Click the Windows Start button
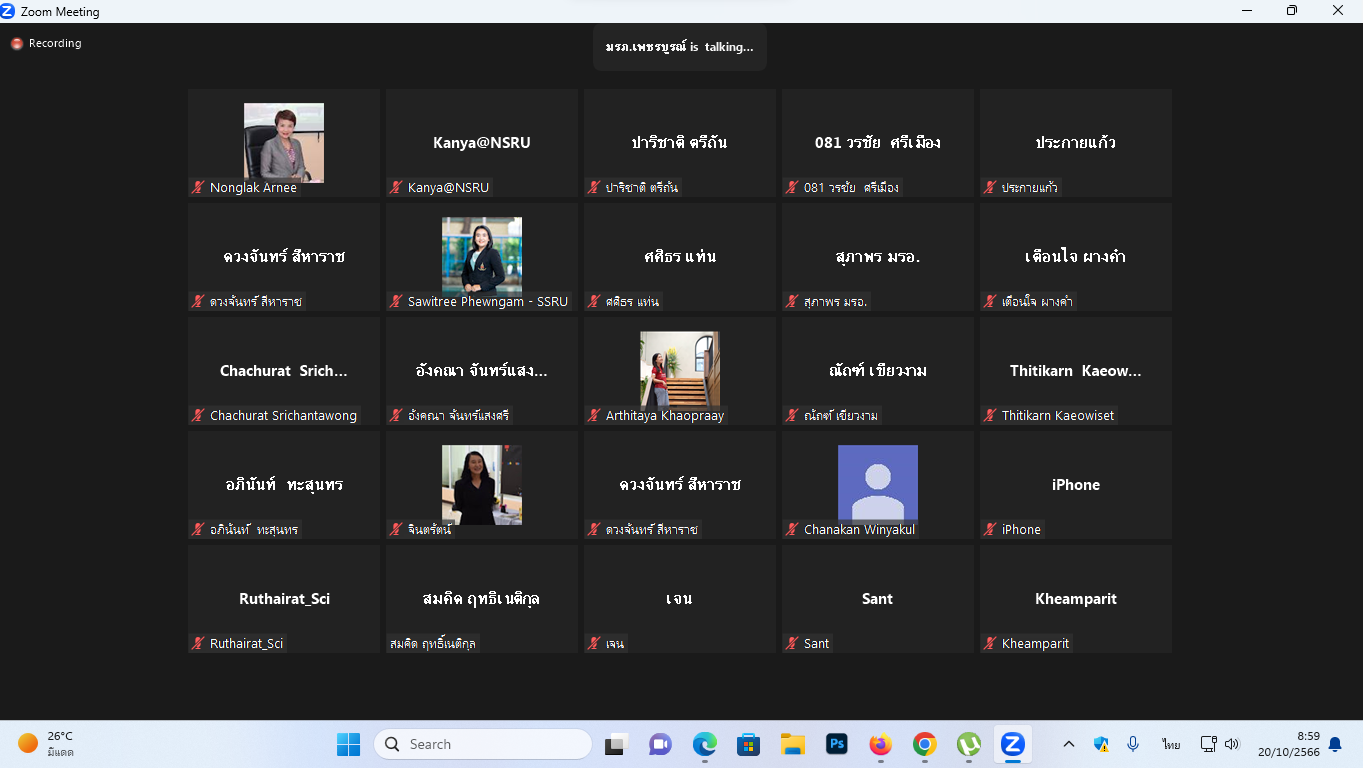Screen dimensions: 1363x768 pyautogui.click(x=348, y=744)
